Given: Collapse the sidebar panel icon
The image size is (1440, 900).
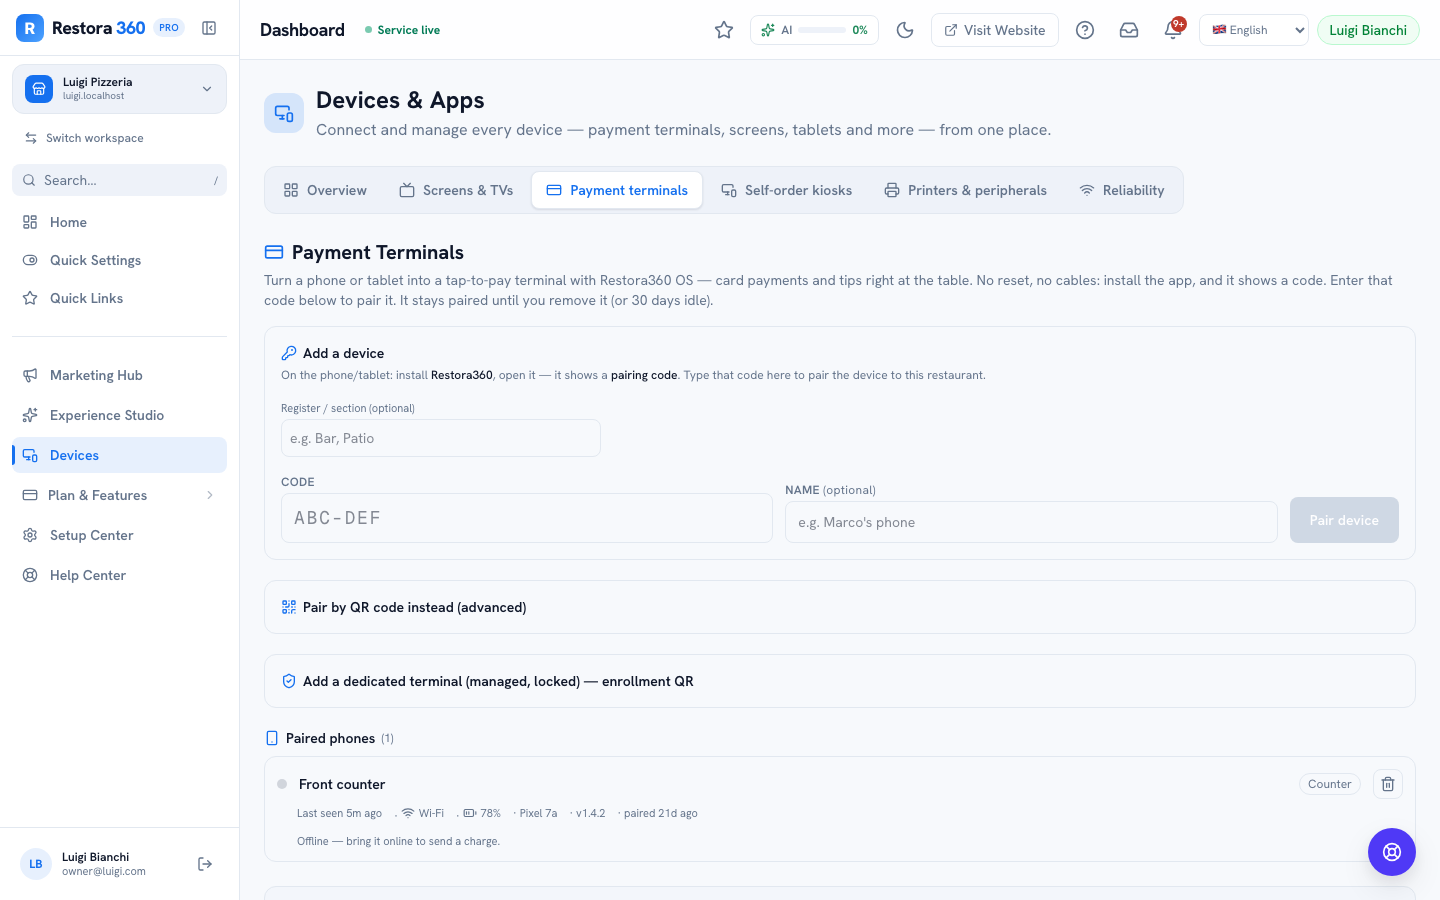Looking at the screenshot, I should coord(209,28).
